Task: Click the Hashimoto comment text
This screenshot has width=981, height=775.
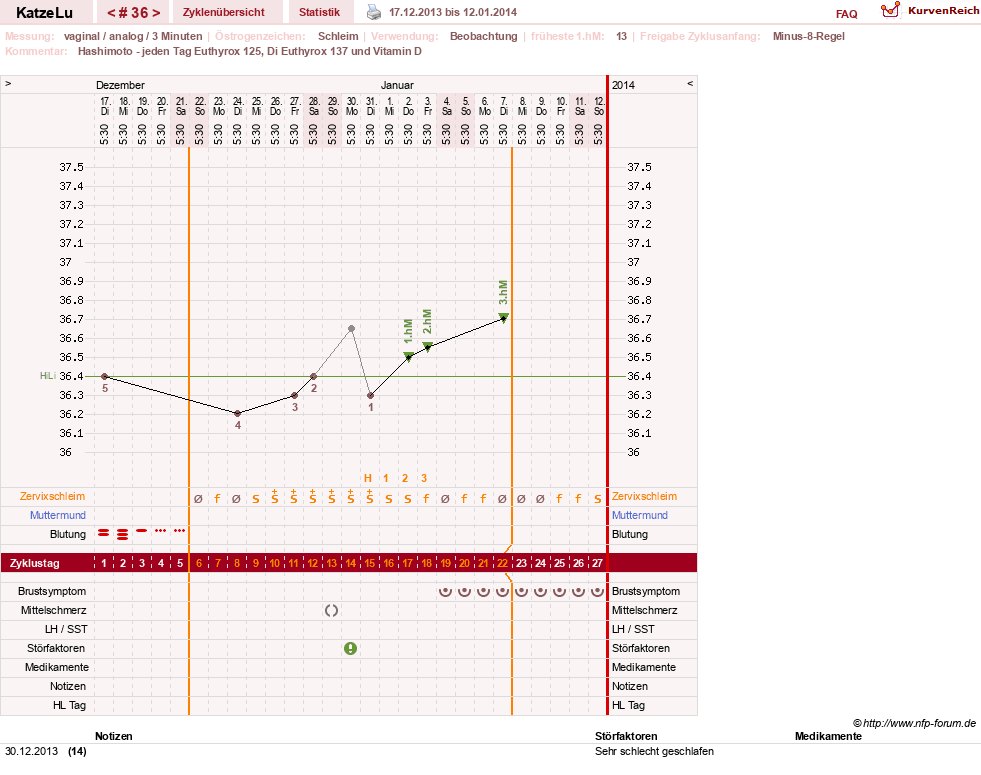Action: [250, 51]
